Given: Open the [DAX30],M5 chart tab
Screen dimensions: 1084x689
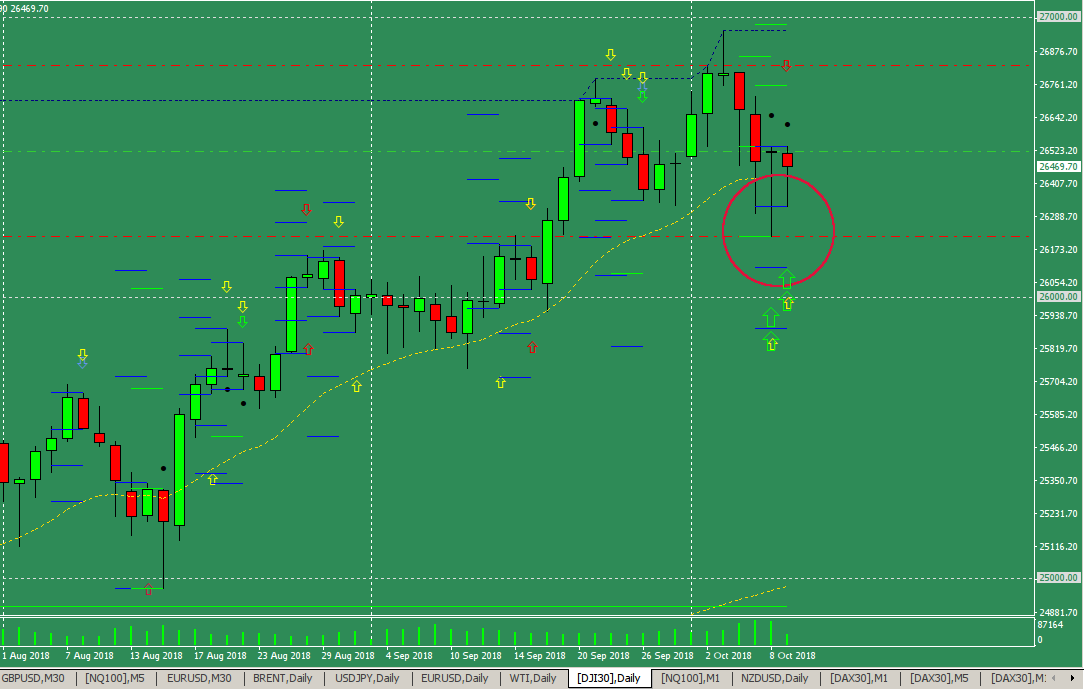Looking at the screenshot, I should coord(940,679).
